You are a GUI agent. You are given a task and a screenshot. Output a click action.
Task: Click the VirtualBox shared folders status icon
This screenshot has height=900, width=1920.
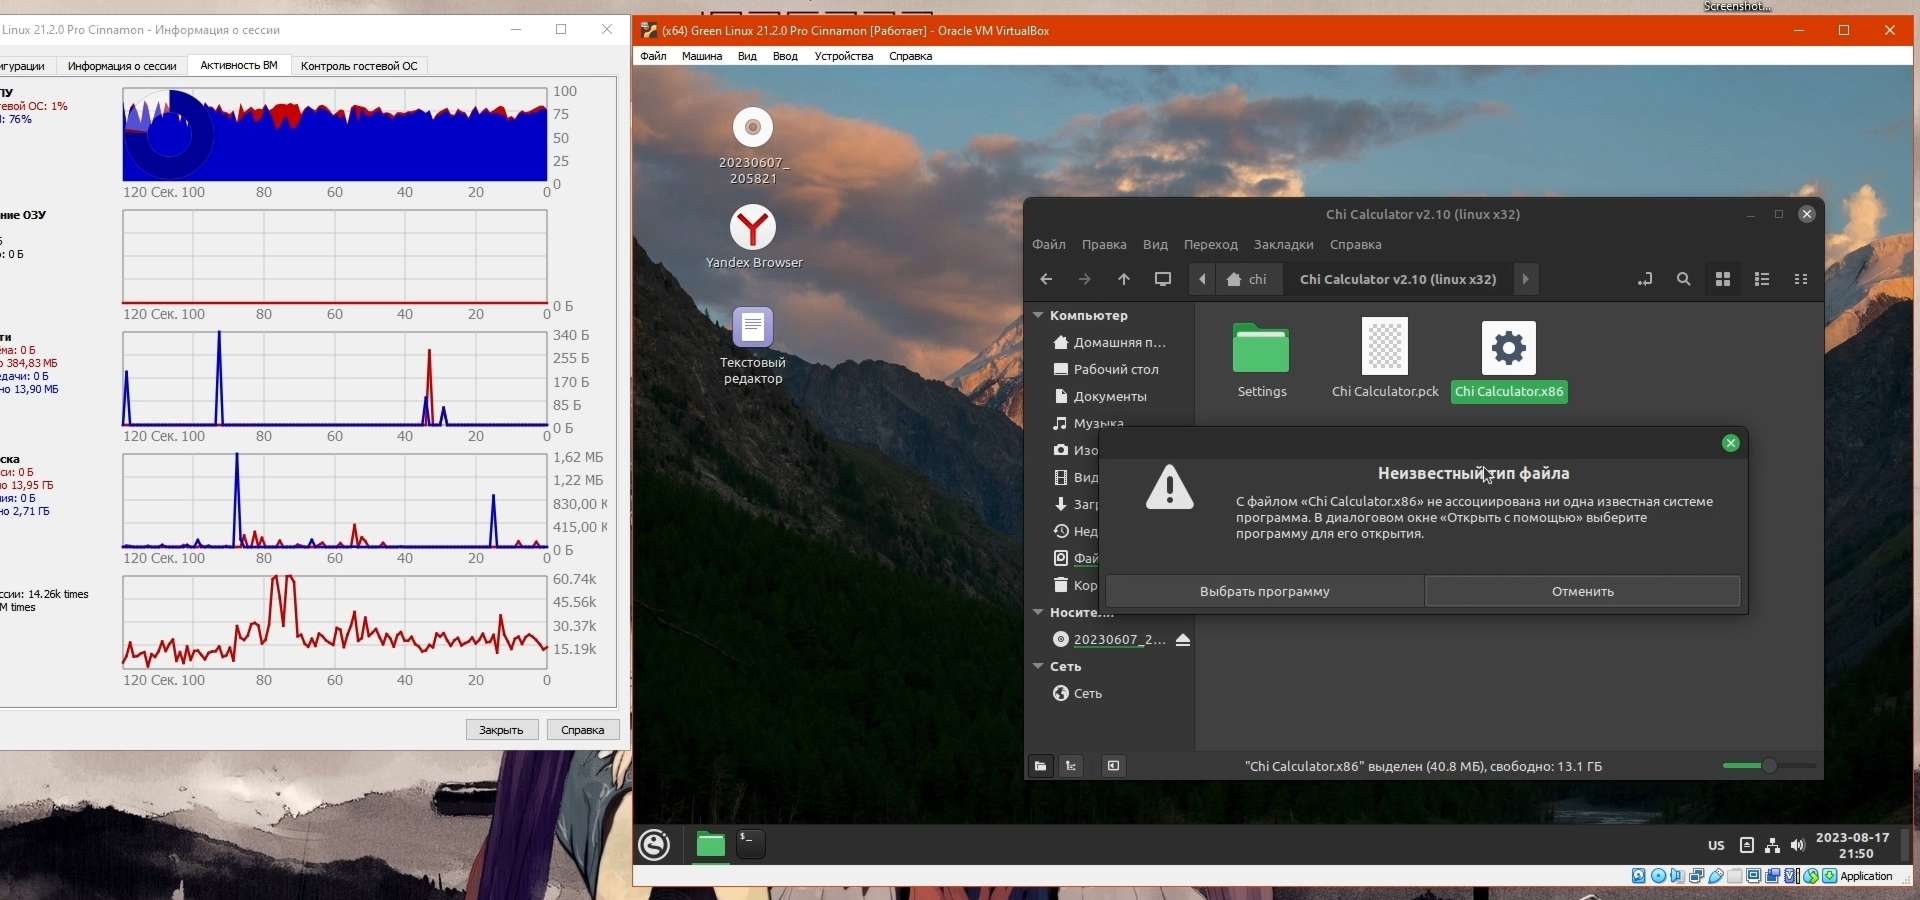pos(1735,877)
